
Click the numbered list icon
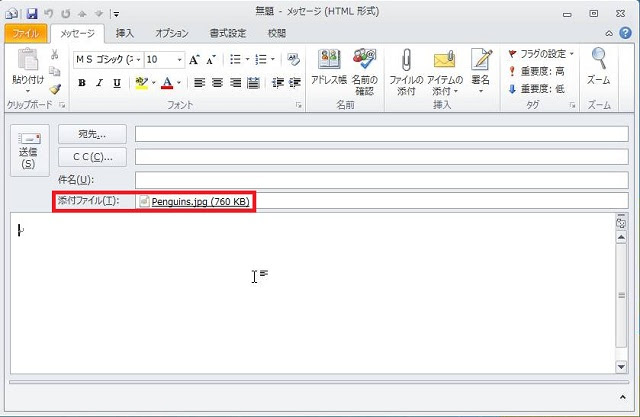(260, 60)
